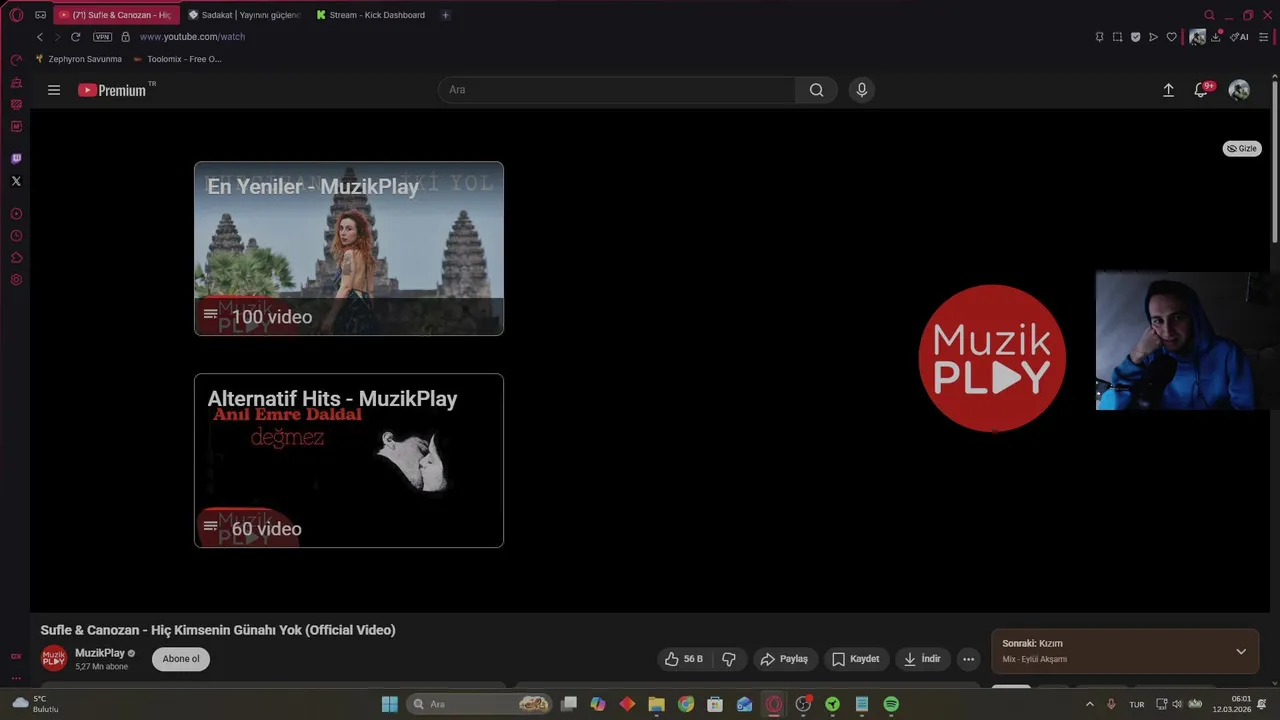Open YouTube account avatar menu
The image size is (1280, 720).
[x=1239, y=90]
